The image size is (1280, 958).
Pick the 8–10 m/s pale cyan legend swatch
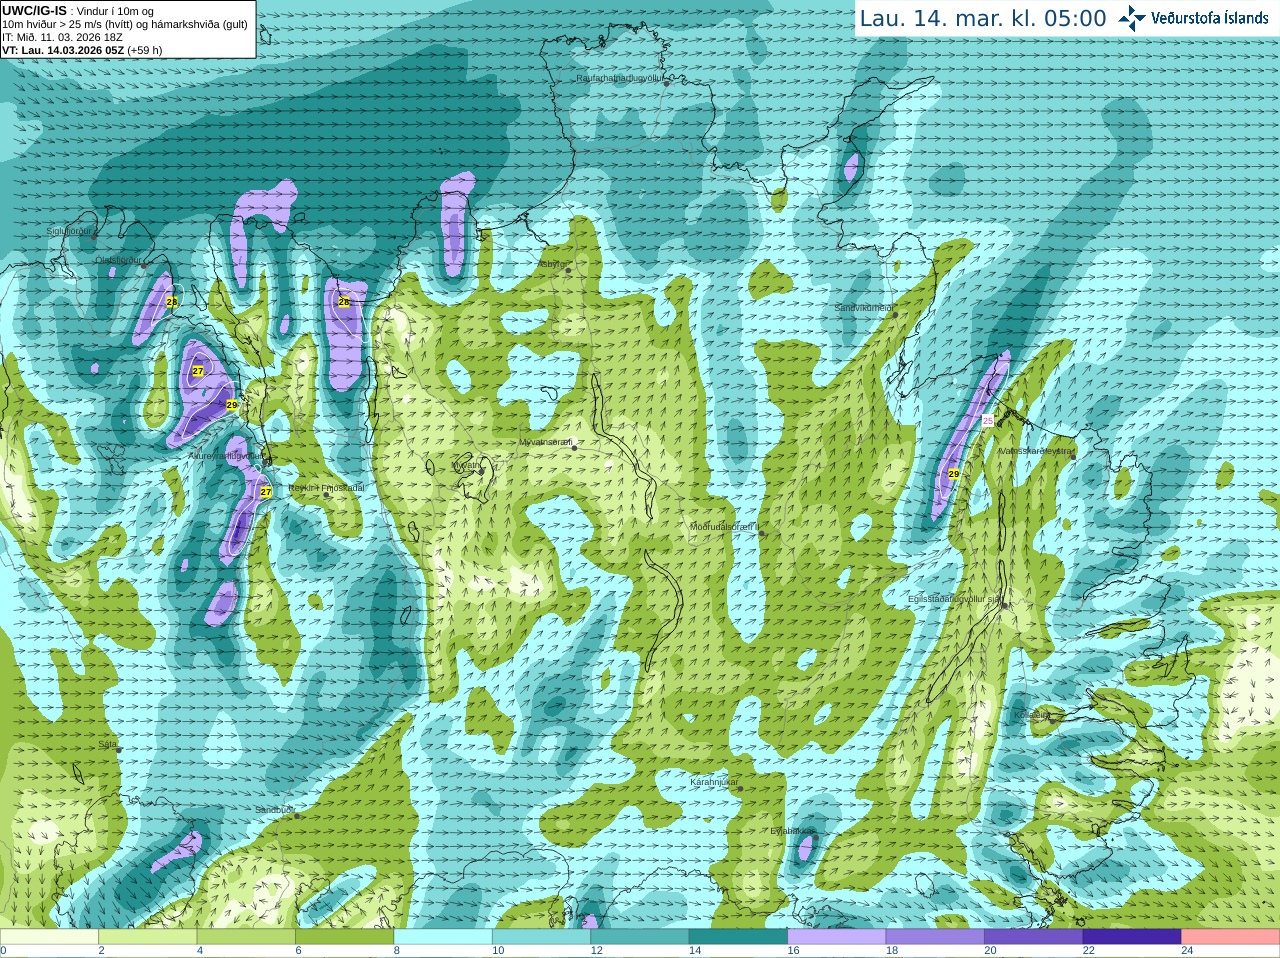coord(443,937)
